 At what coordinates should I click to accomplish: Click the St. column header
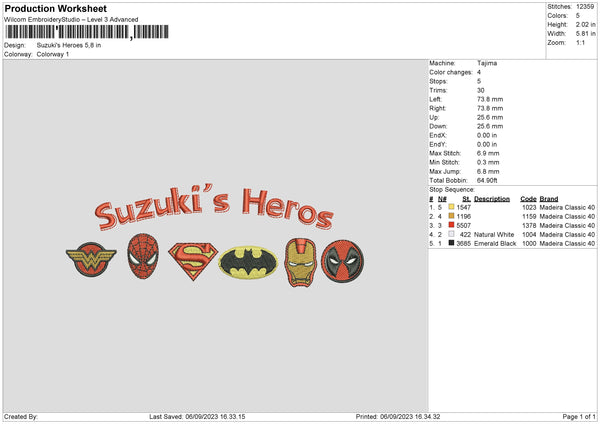click(466, 198)
